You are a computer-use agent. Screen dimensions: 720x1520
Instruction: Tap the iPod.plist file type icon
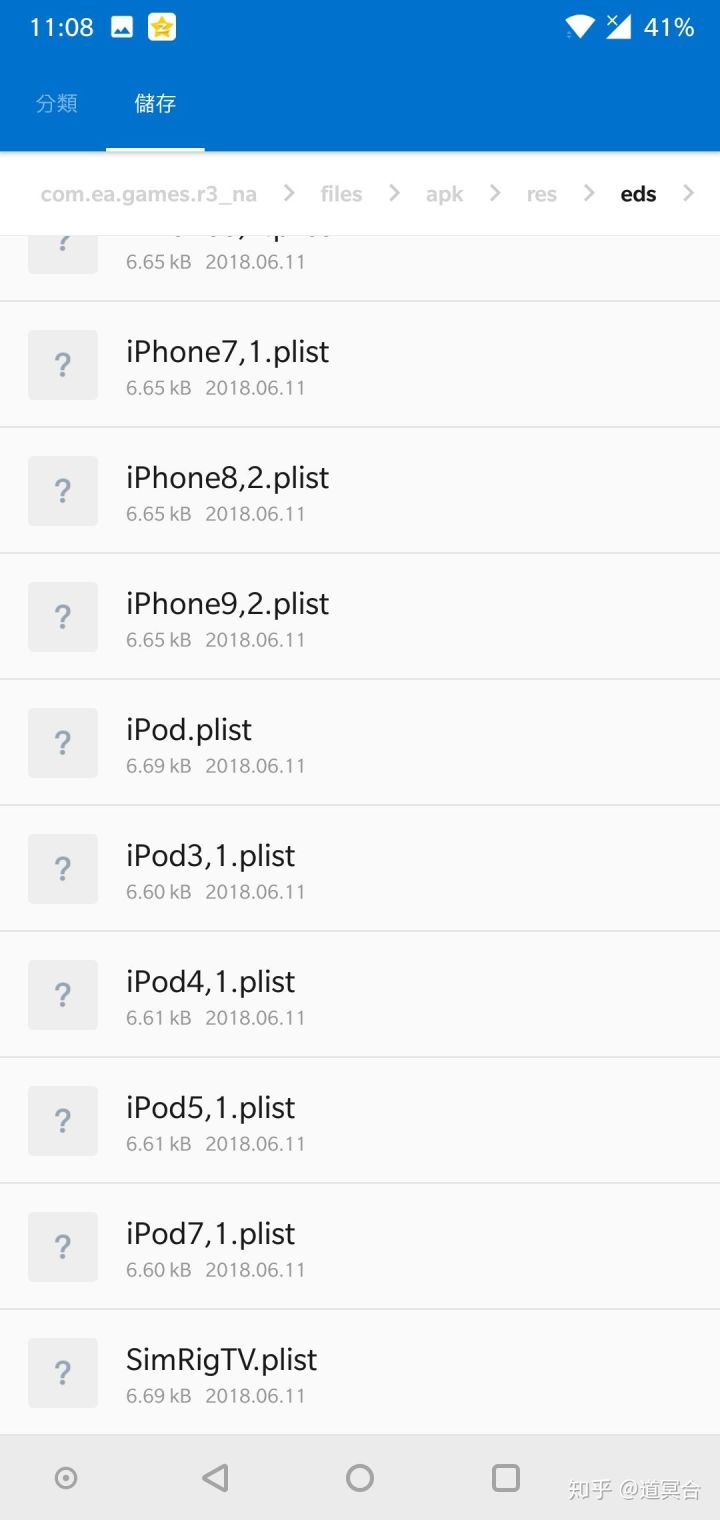click(x=63, y=743)
